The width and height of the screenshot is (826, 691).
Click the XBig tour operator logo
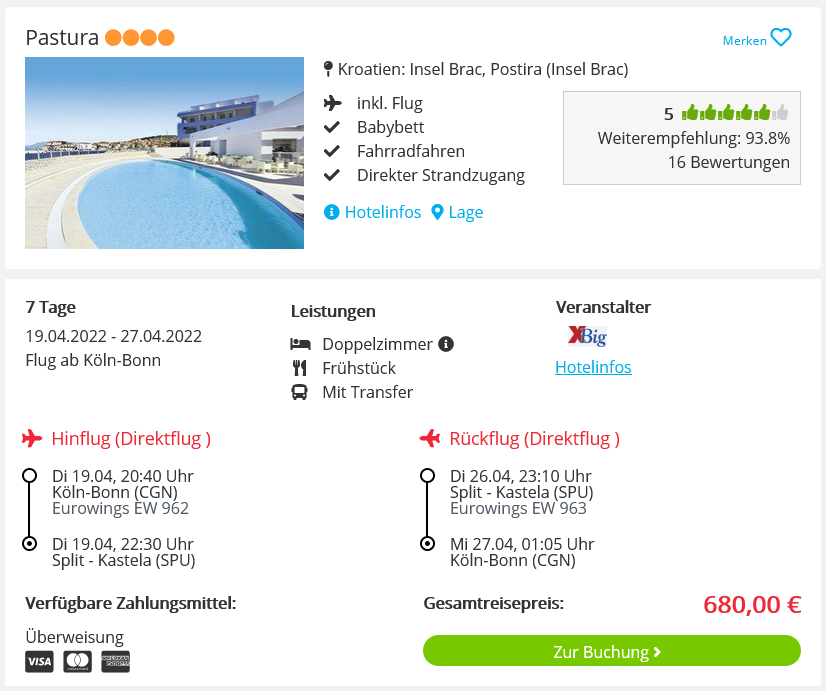tap(587, 336)
